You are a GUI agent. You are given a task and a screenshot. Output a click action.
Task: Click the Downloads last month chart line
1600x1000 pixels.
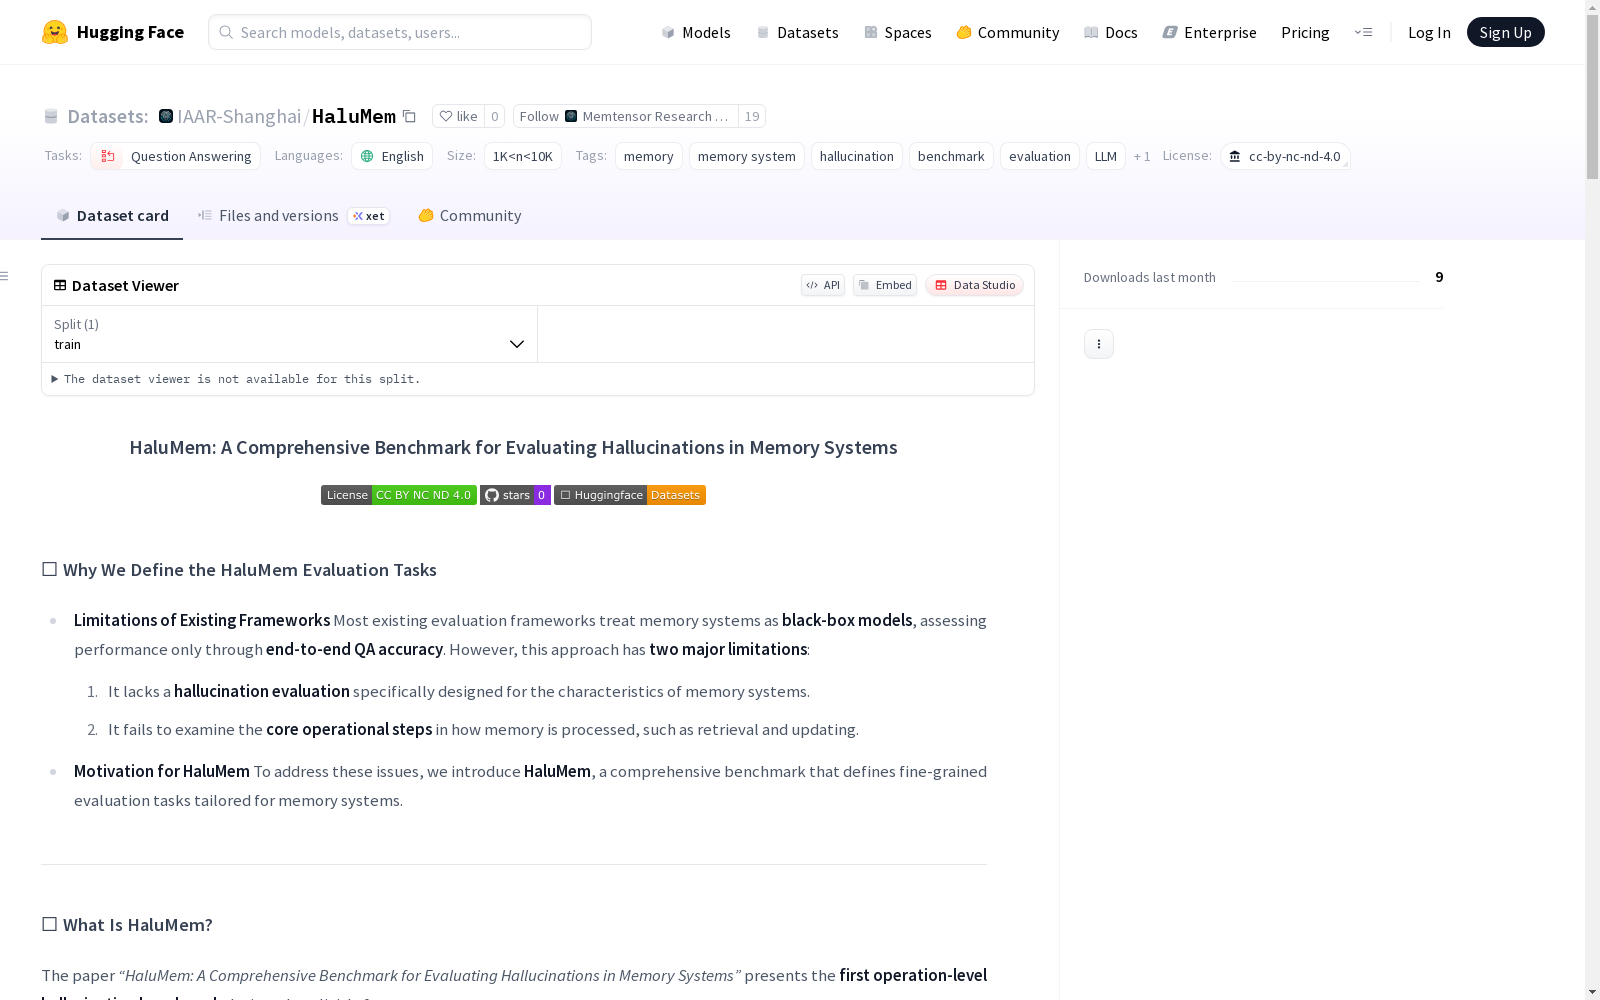[1326, 279]
